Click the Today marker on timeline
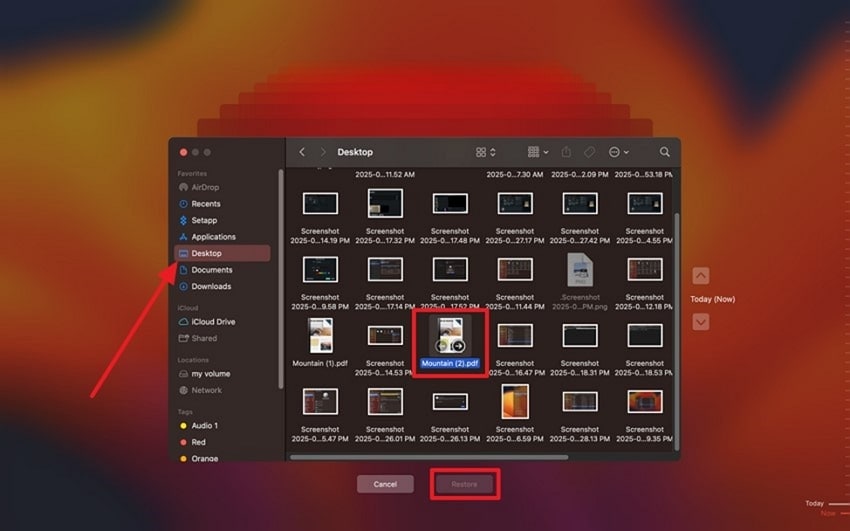The height and width of the screenshot is (531, 850). (814, 503)
